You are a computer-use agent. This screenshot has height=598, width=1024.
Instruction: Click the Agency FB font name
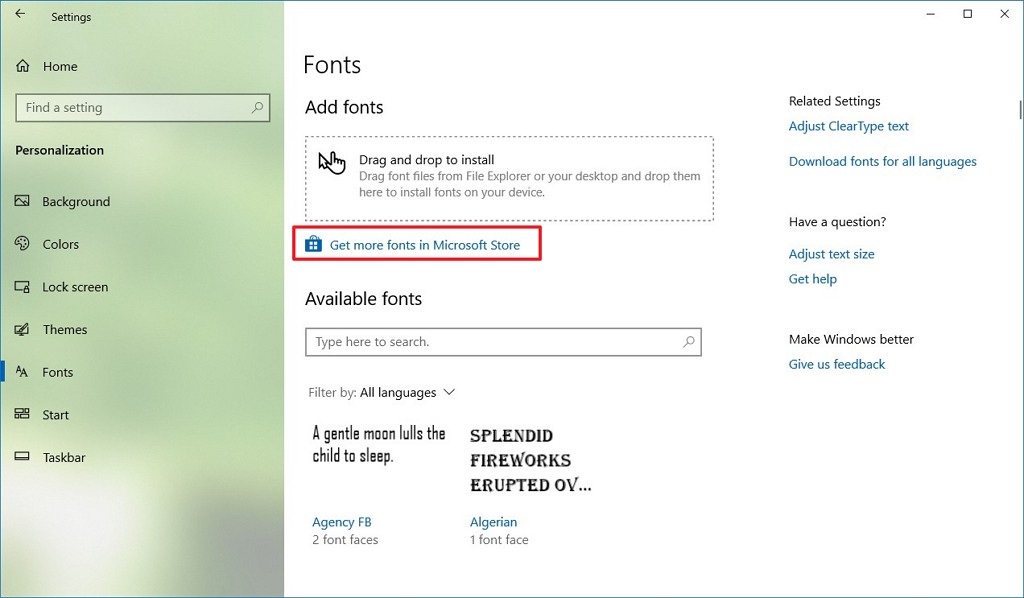pyautogui.click(x=342, y=522)
